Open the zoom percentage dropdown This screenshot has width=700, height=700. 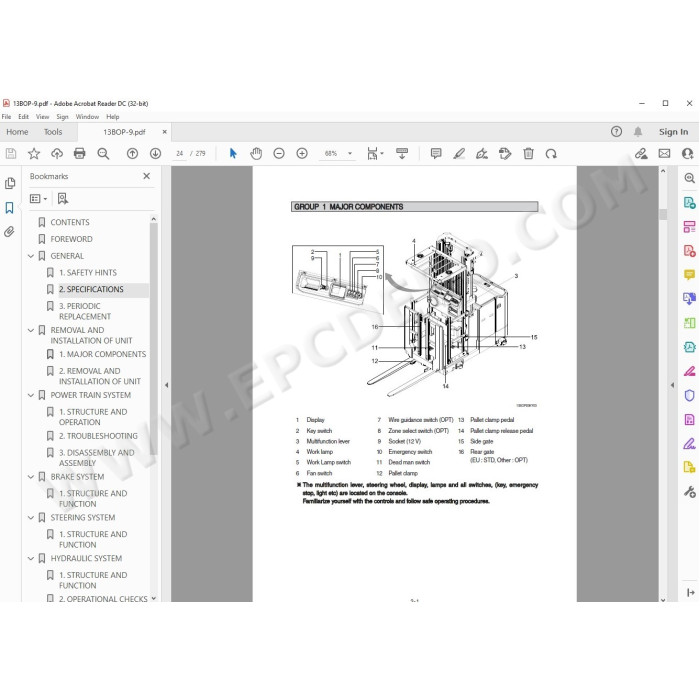350,154
